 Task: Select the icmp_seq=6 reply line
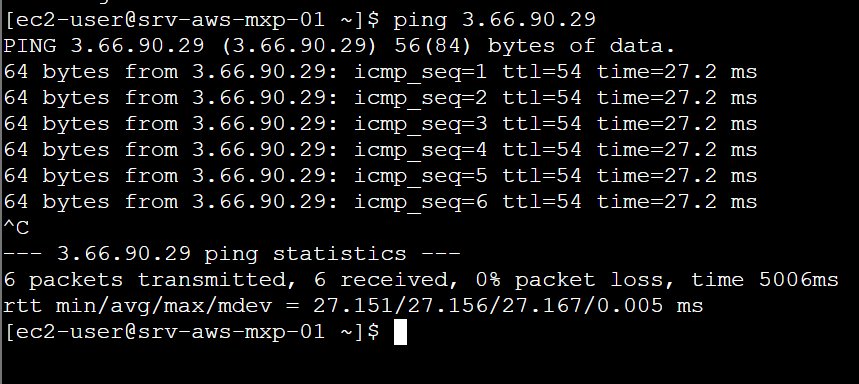point(380,202)
